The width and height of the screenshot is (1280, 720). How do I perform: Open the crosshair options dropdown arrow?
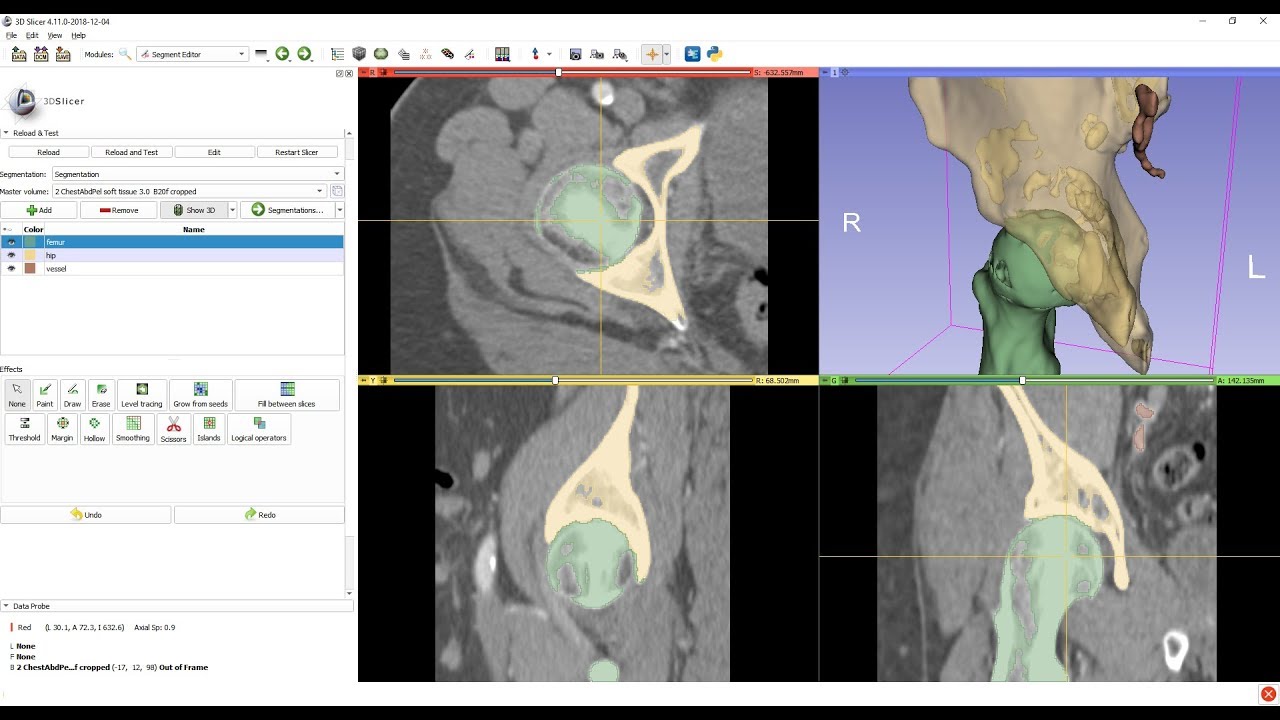click(x=666, y=54)
